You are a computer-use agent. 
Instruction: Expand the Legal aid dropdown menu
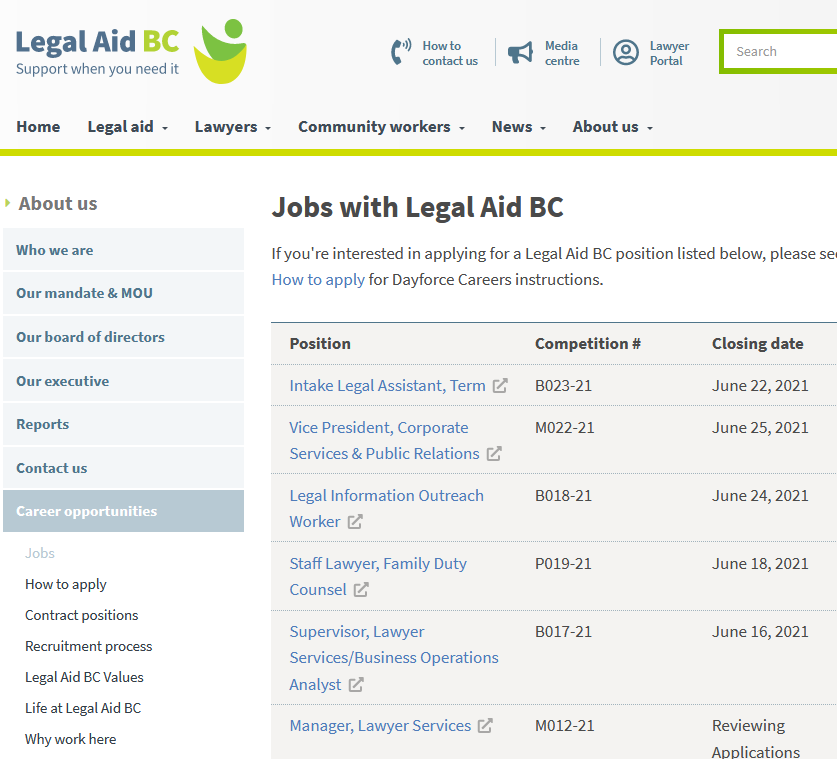127,127
